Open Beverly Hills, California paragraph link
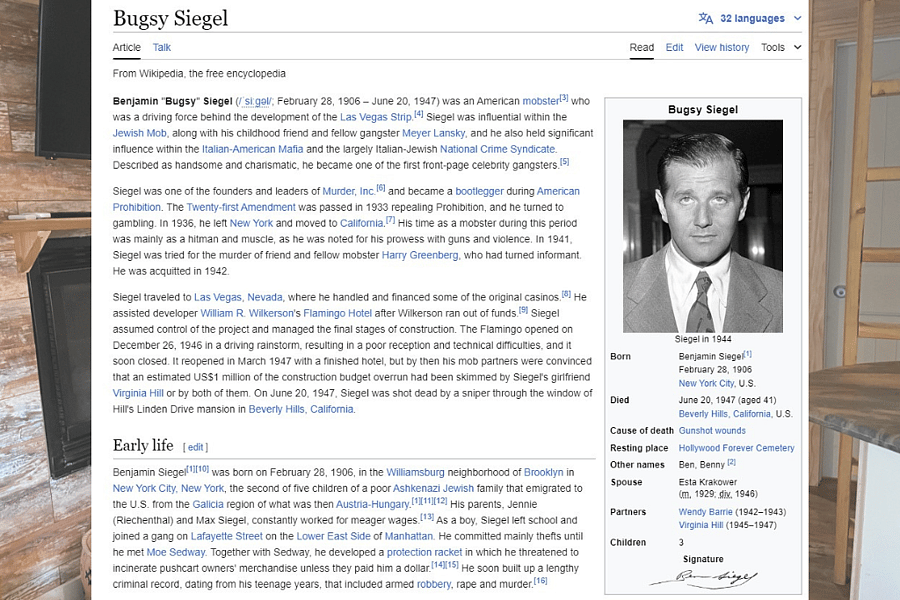This screenshot has width=900, height=600. point(301,409)
